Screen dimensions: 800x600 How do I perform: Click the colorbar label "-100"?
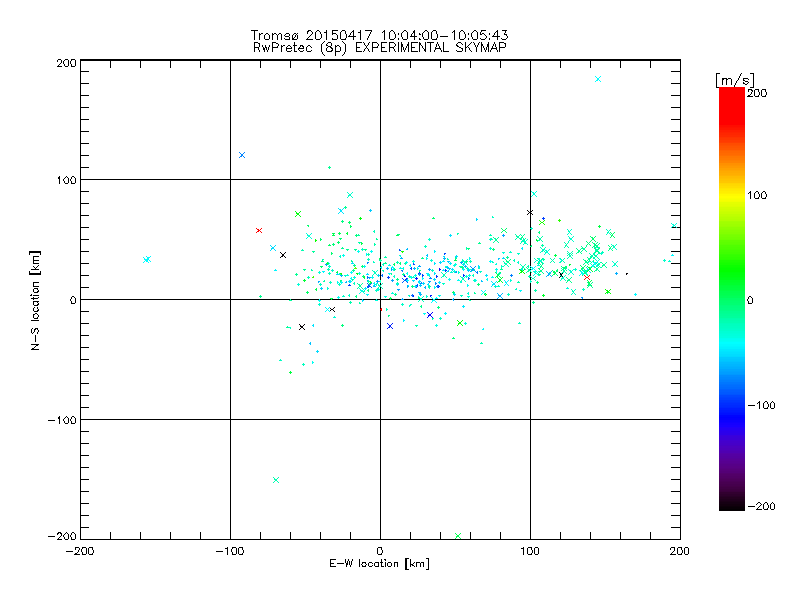pyautogui.click(x=761, y=405)
